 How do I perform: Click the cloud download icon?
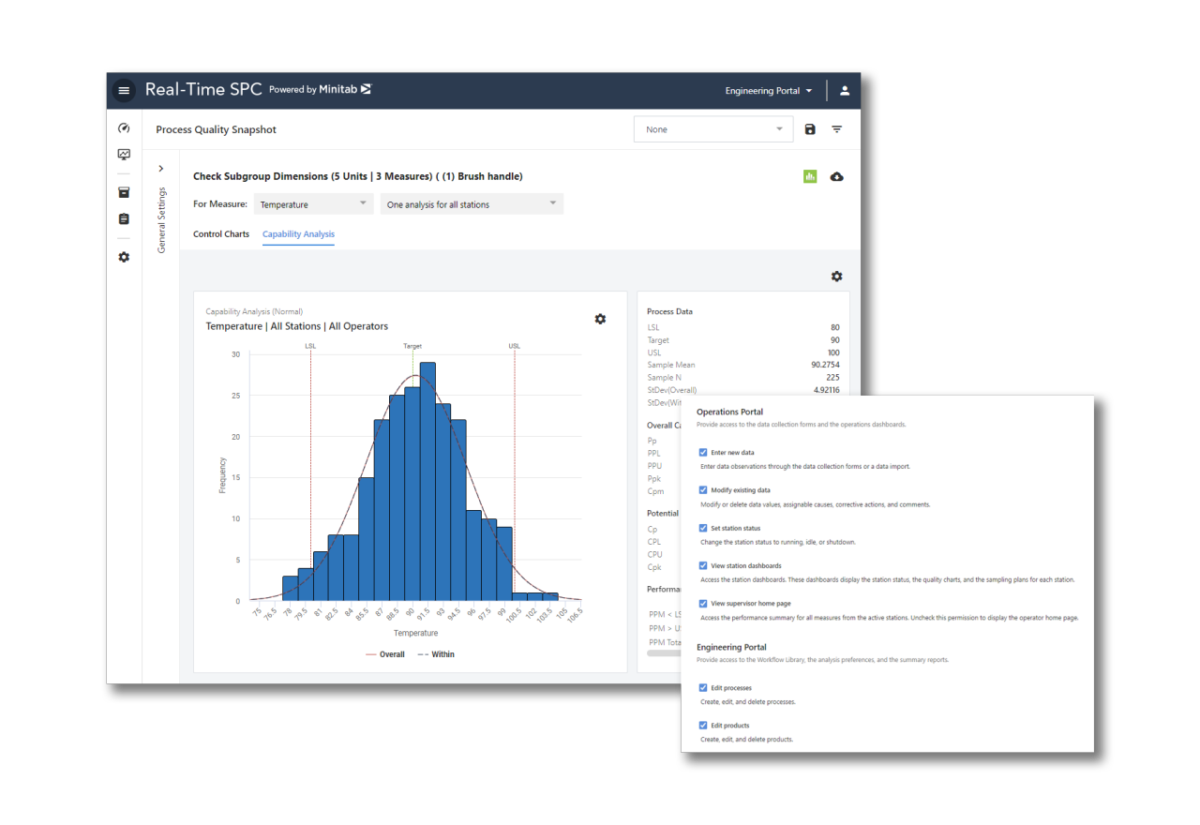pyautogui.click(x=837, y=176)
